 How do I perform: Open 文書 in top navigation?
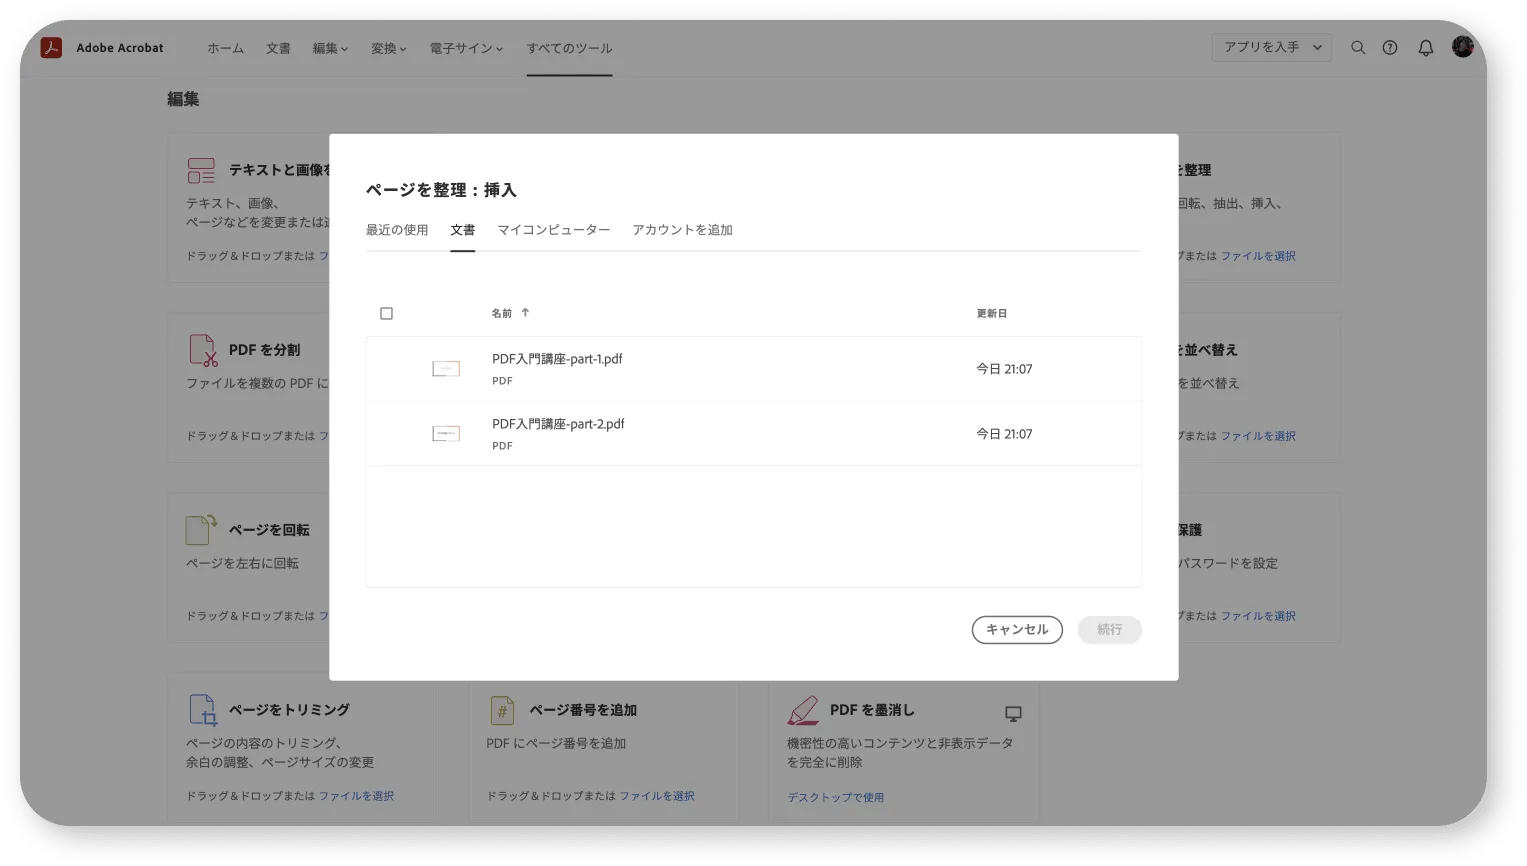pos(278,48)
